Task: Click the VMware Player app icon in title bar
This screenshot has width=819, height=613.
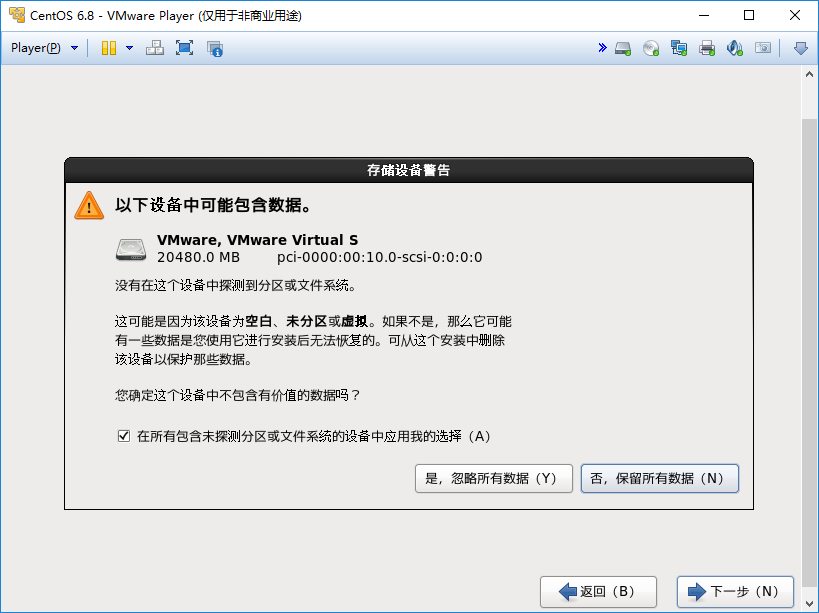Action: [17, 15]
